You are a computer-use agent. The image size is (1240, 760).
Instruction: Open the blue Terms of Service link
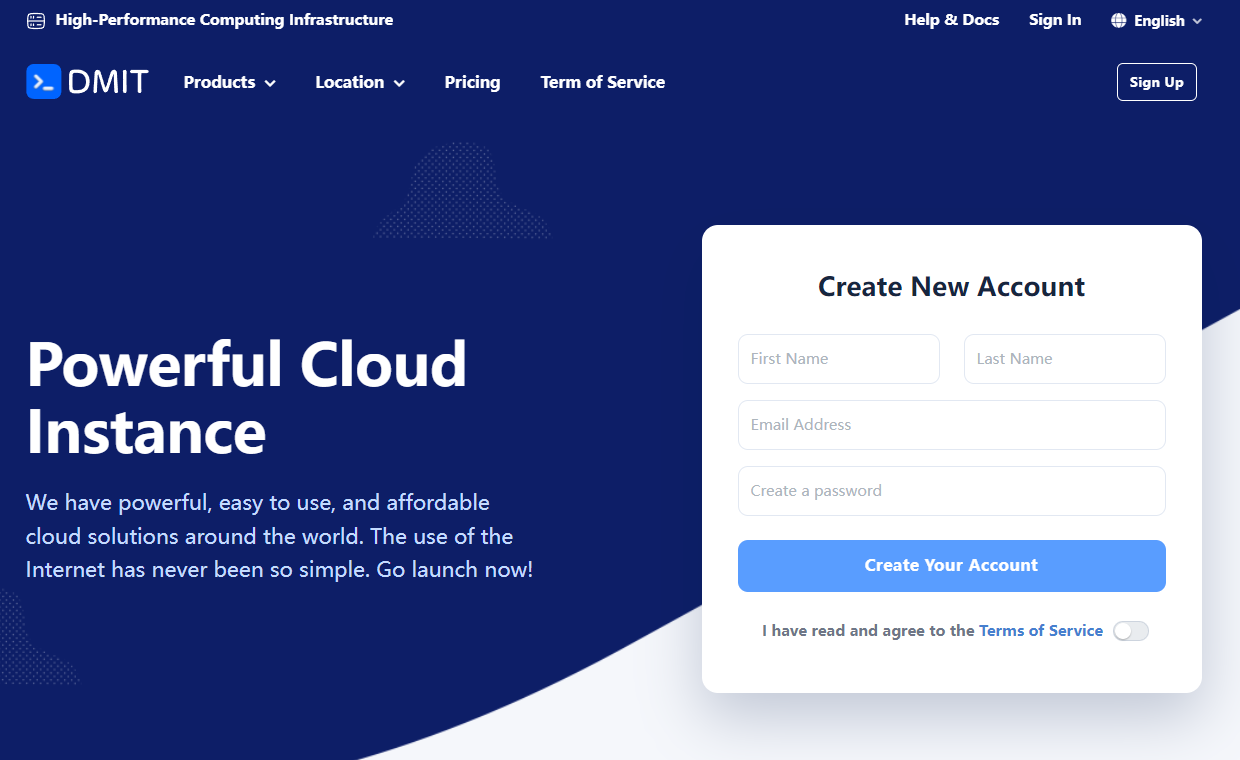pyautogui.click(x=1041, y=631)
